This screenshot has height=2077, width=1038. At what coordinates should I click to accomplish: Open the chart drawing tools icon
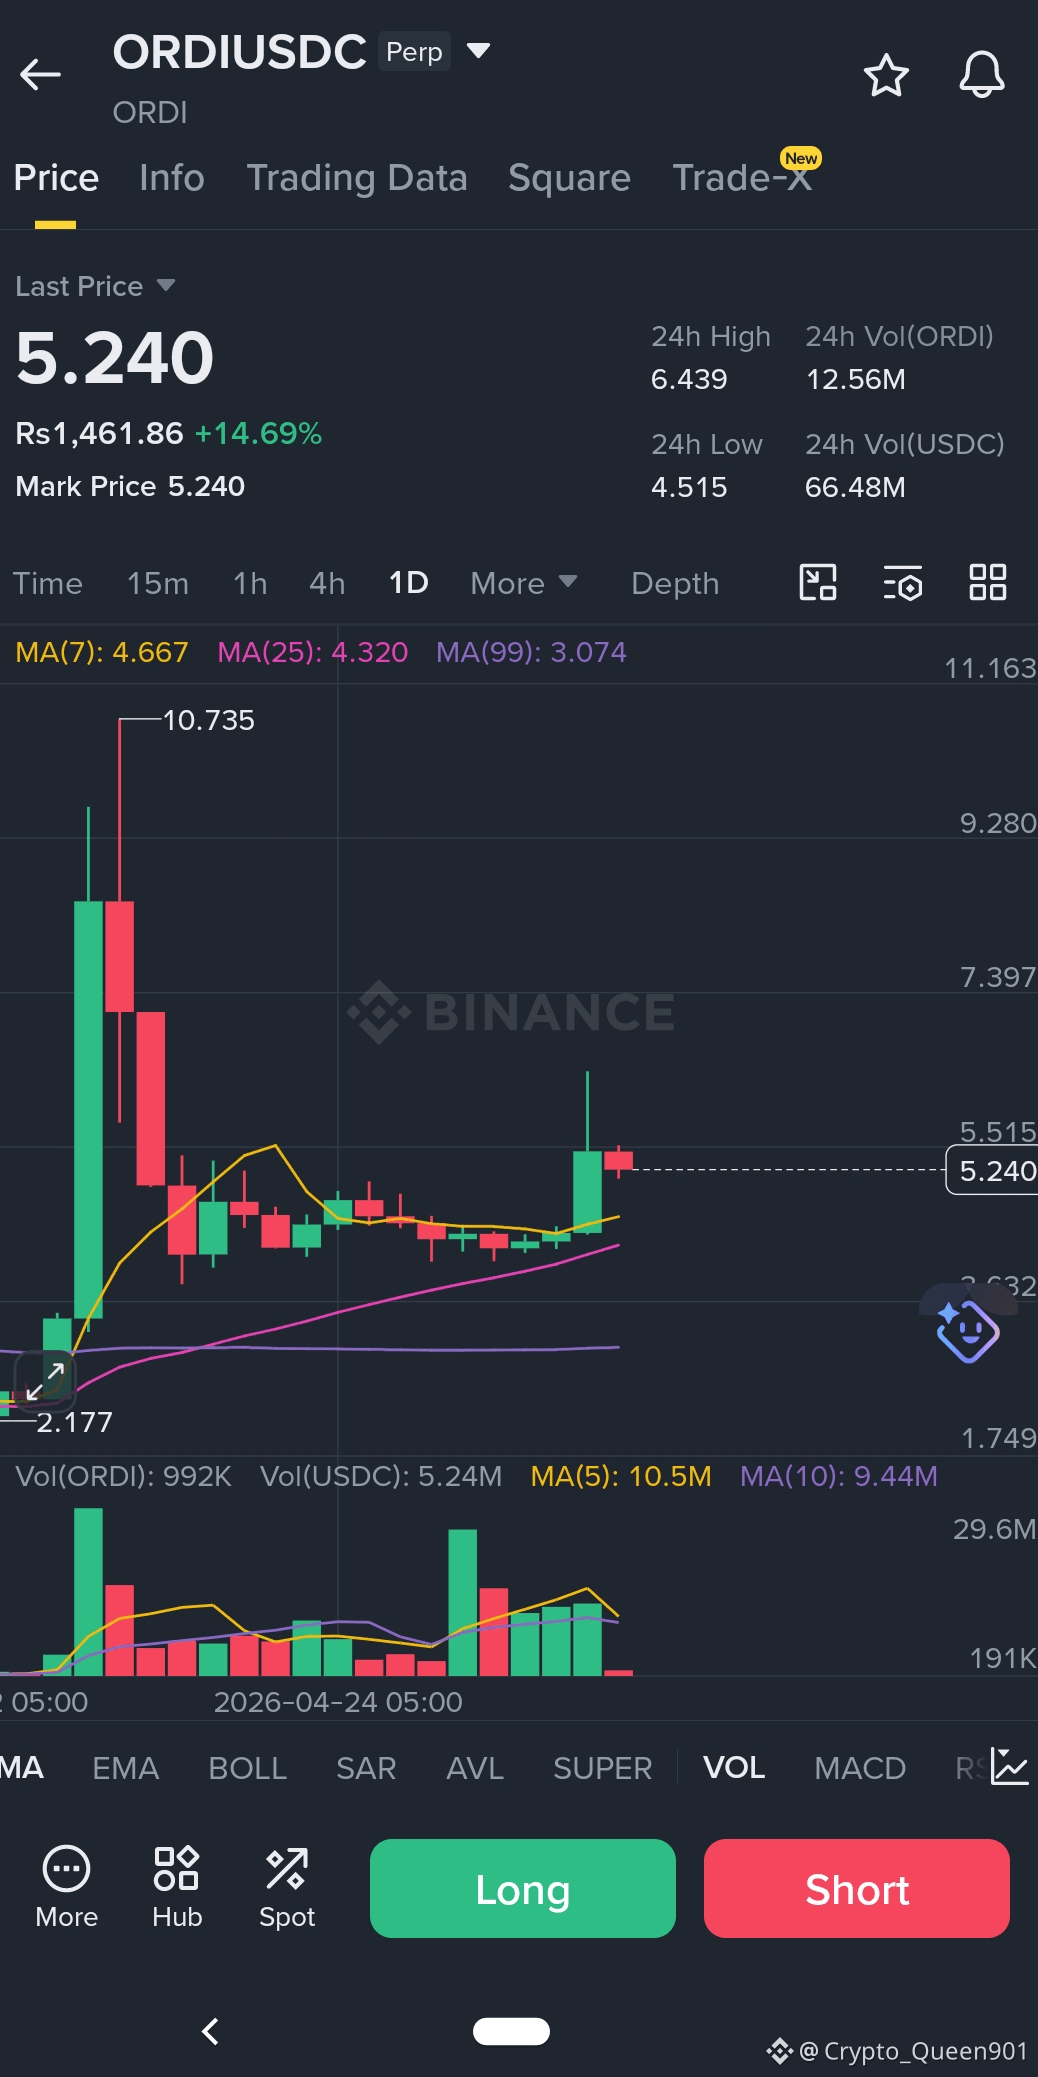[x=818, y=582]
